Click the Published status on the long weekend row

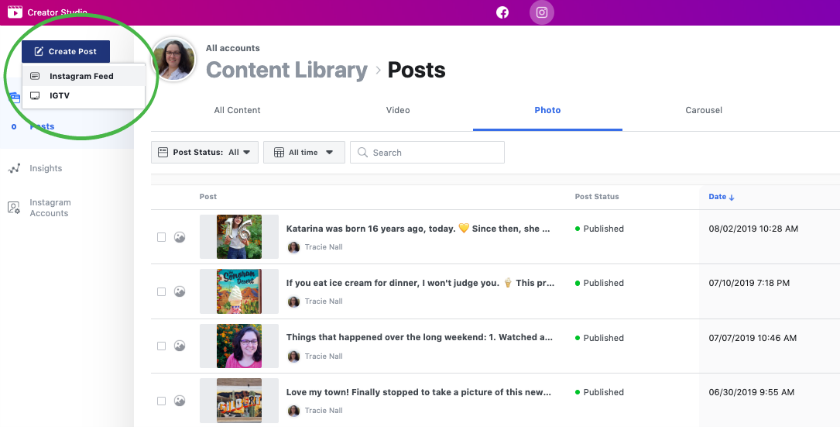coord(599,338)
